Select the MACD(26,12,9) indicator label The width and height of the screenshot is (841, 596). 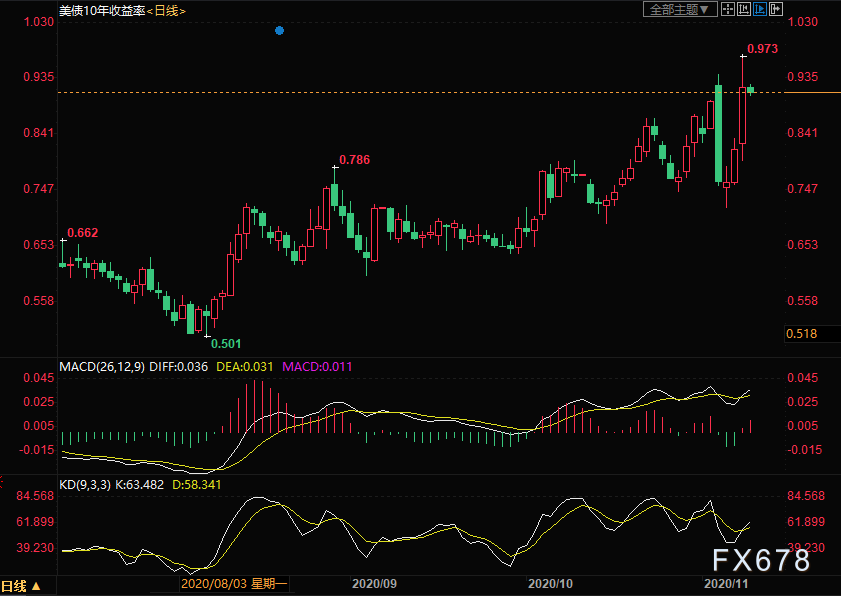(102, 367)
